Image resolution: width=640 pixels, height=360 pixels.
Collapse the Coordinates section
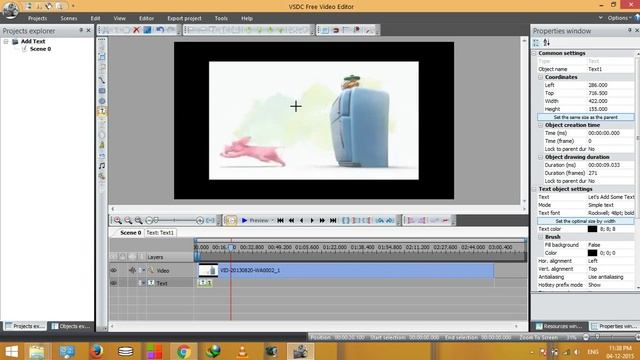[x=540, y=77]
